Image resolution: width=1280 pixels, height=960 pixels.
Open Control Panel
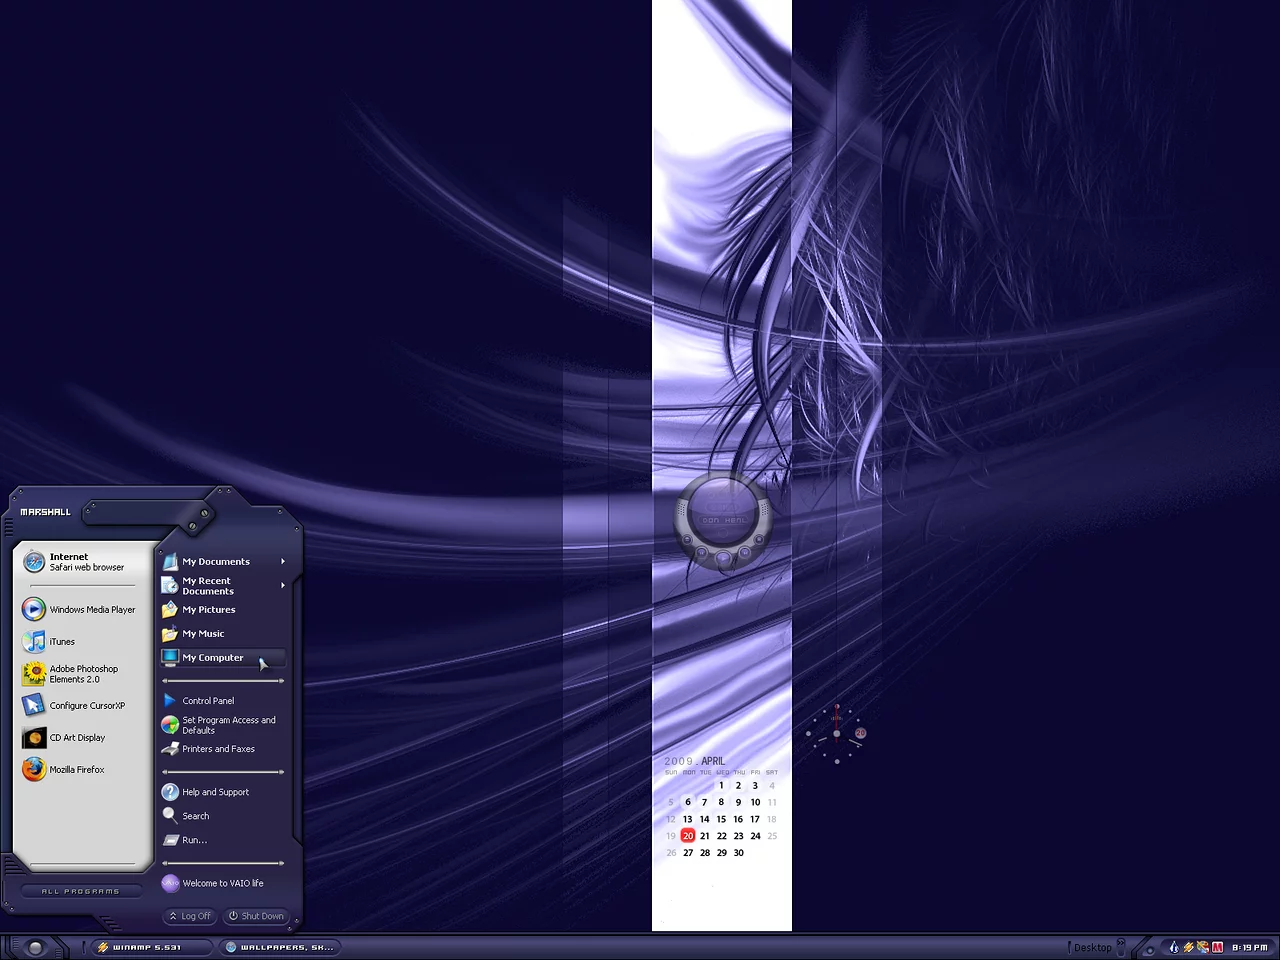click(x=207, y=701)
